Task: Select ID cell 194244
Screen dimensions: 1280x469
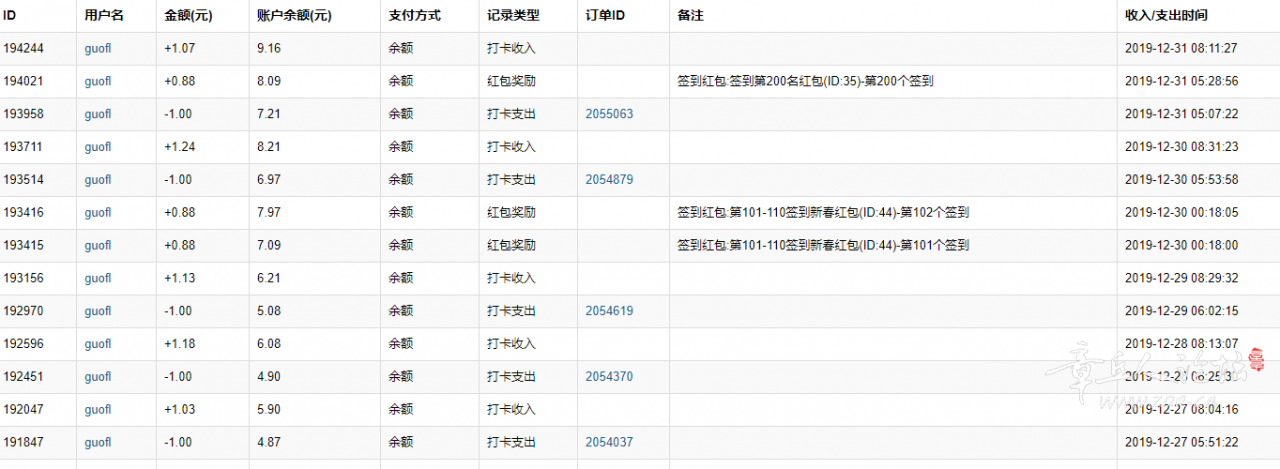Action: pos(23,48)
